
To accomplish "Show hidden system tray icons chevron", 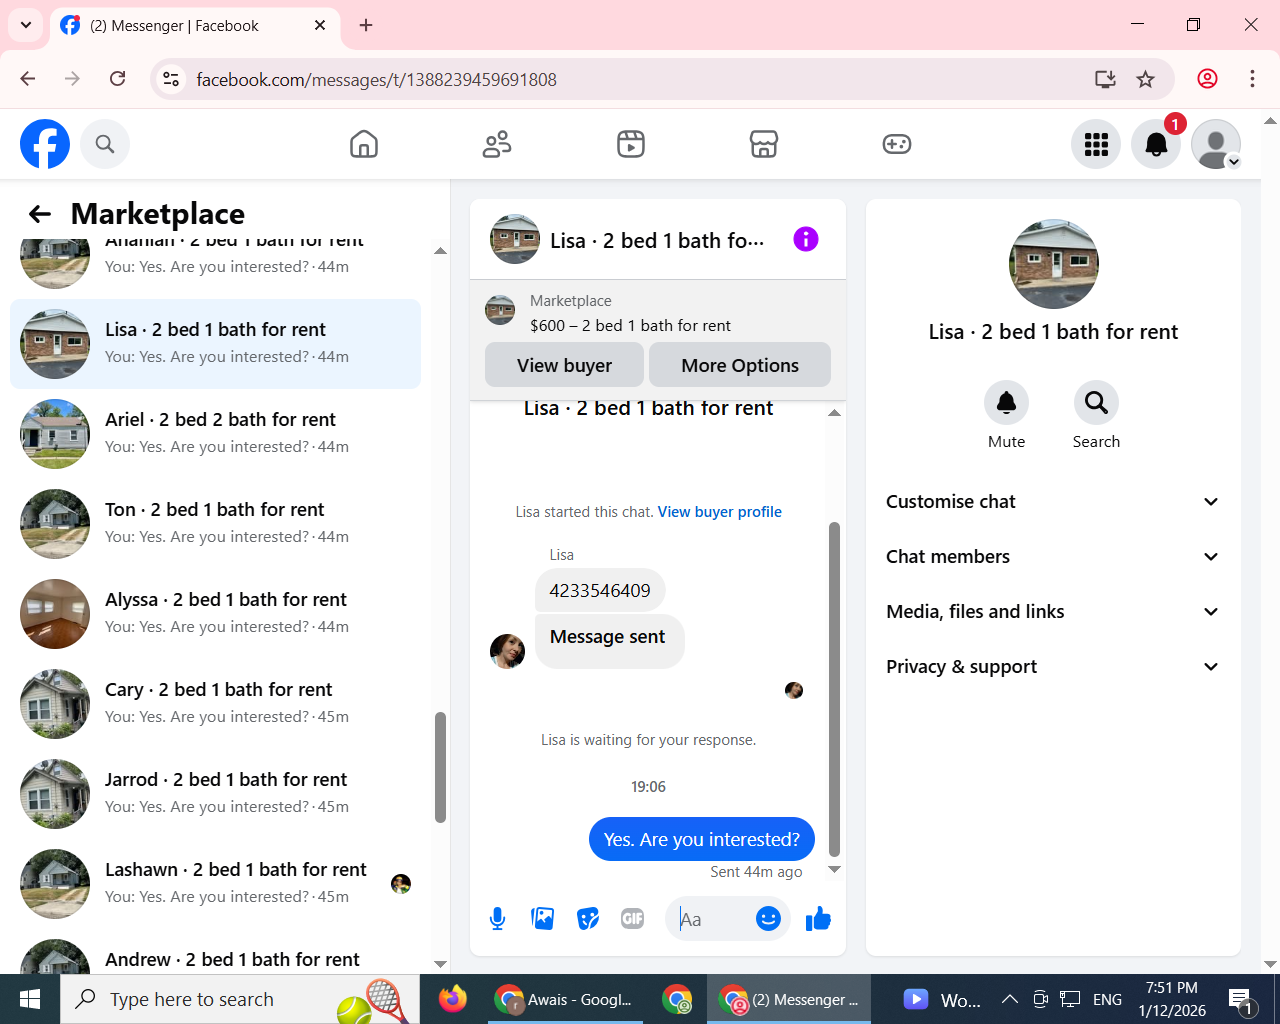I will tap(1010, 999).
